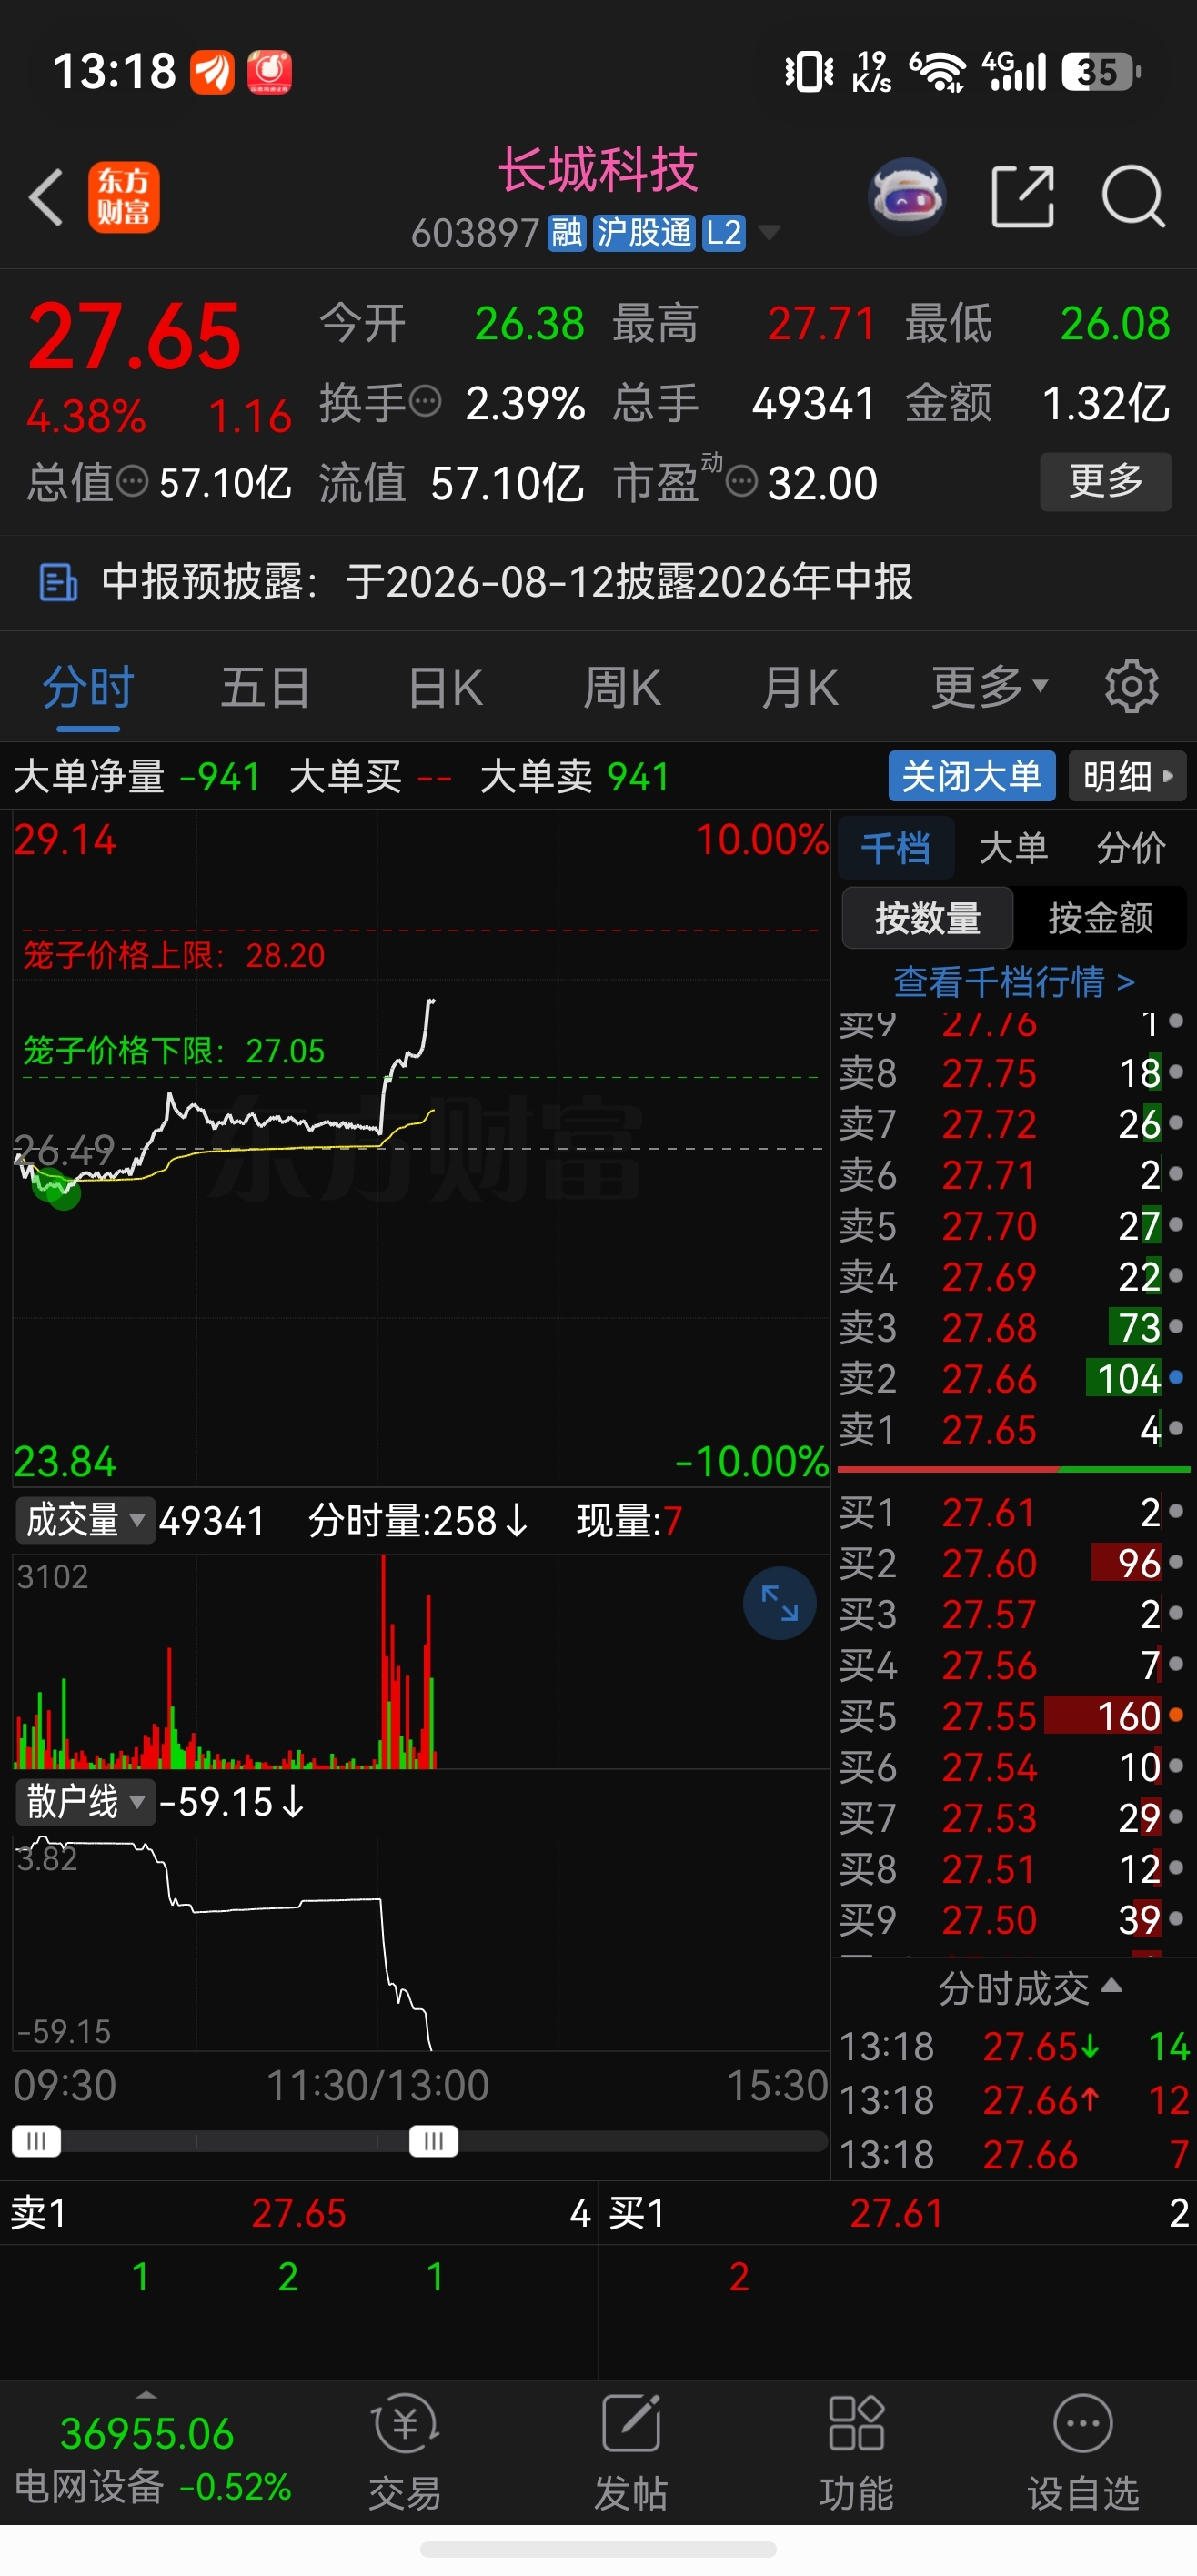Open the 更多 chart period dropdown
The image size is (1197, 2576).
point(990,687)
